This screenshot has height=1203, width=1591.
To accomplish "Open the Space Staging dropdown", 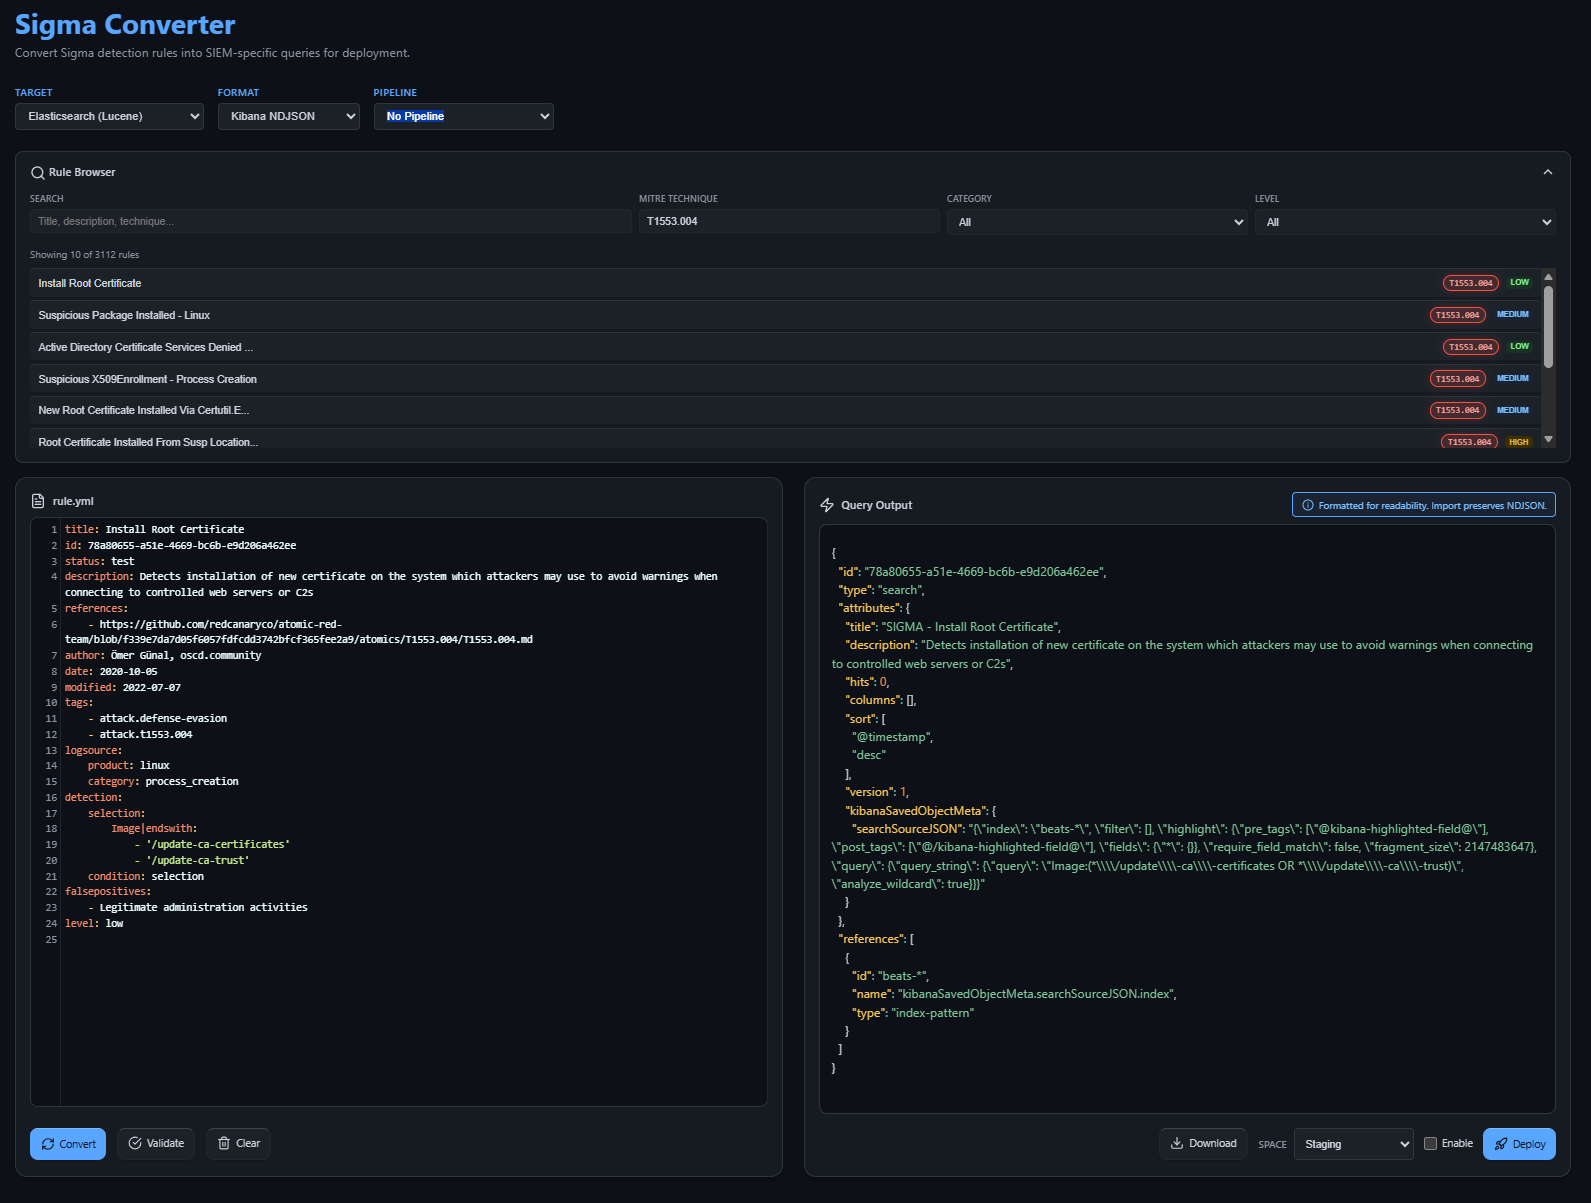I will (x=1353, y=1144).
